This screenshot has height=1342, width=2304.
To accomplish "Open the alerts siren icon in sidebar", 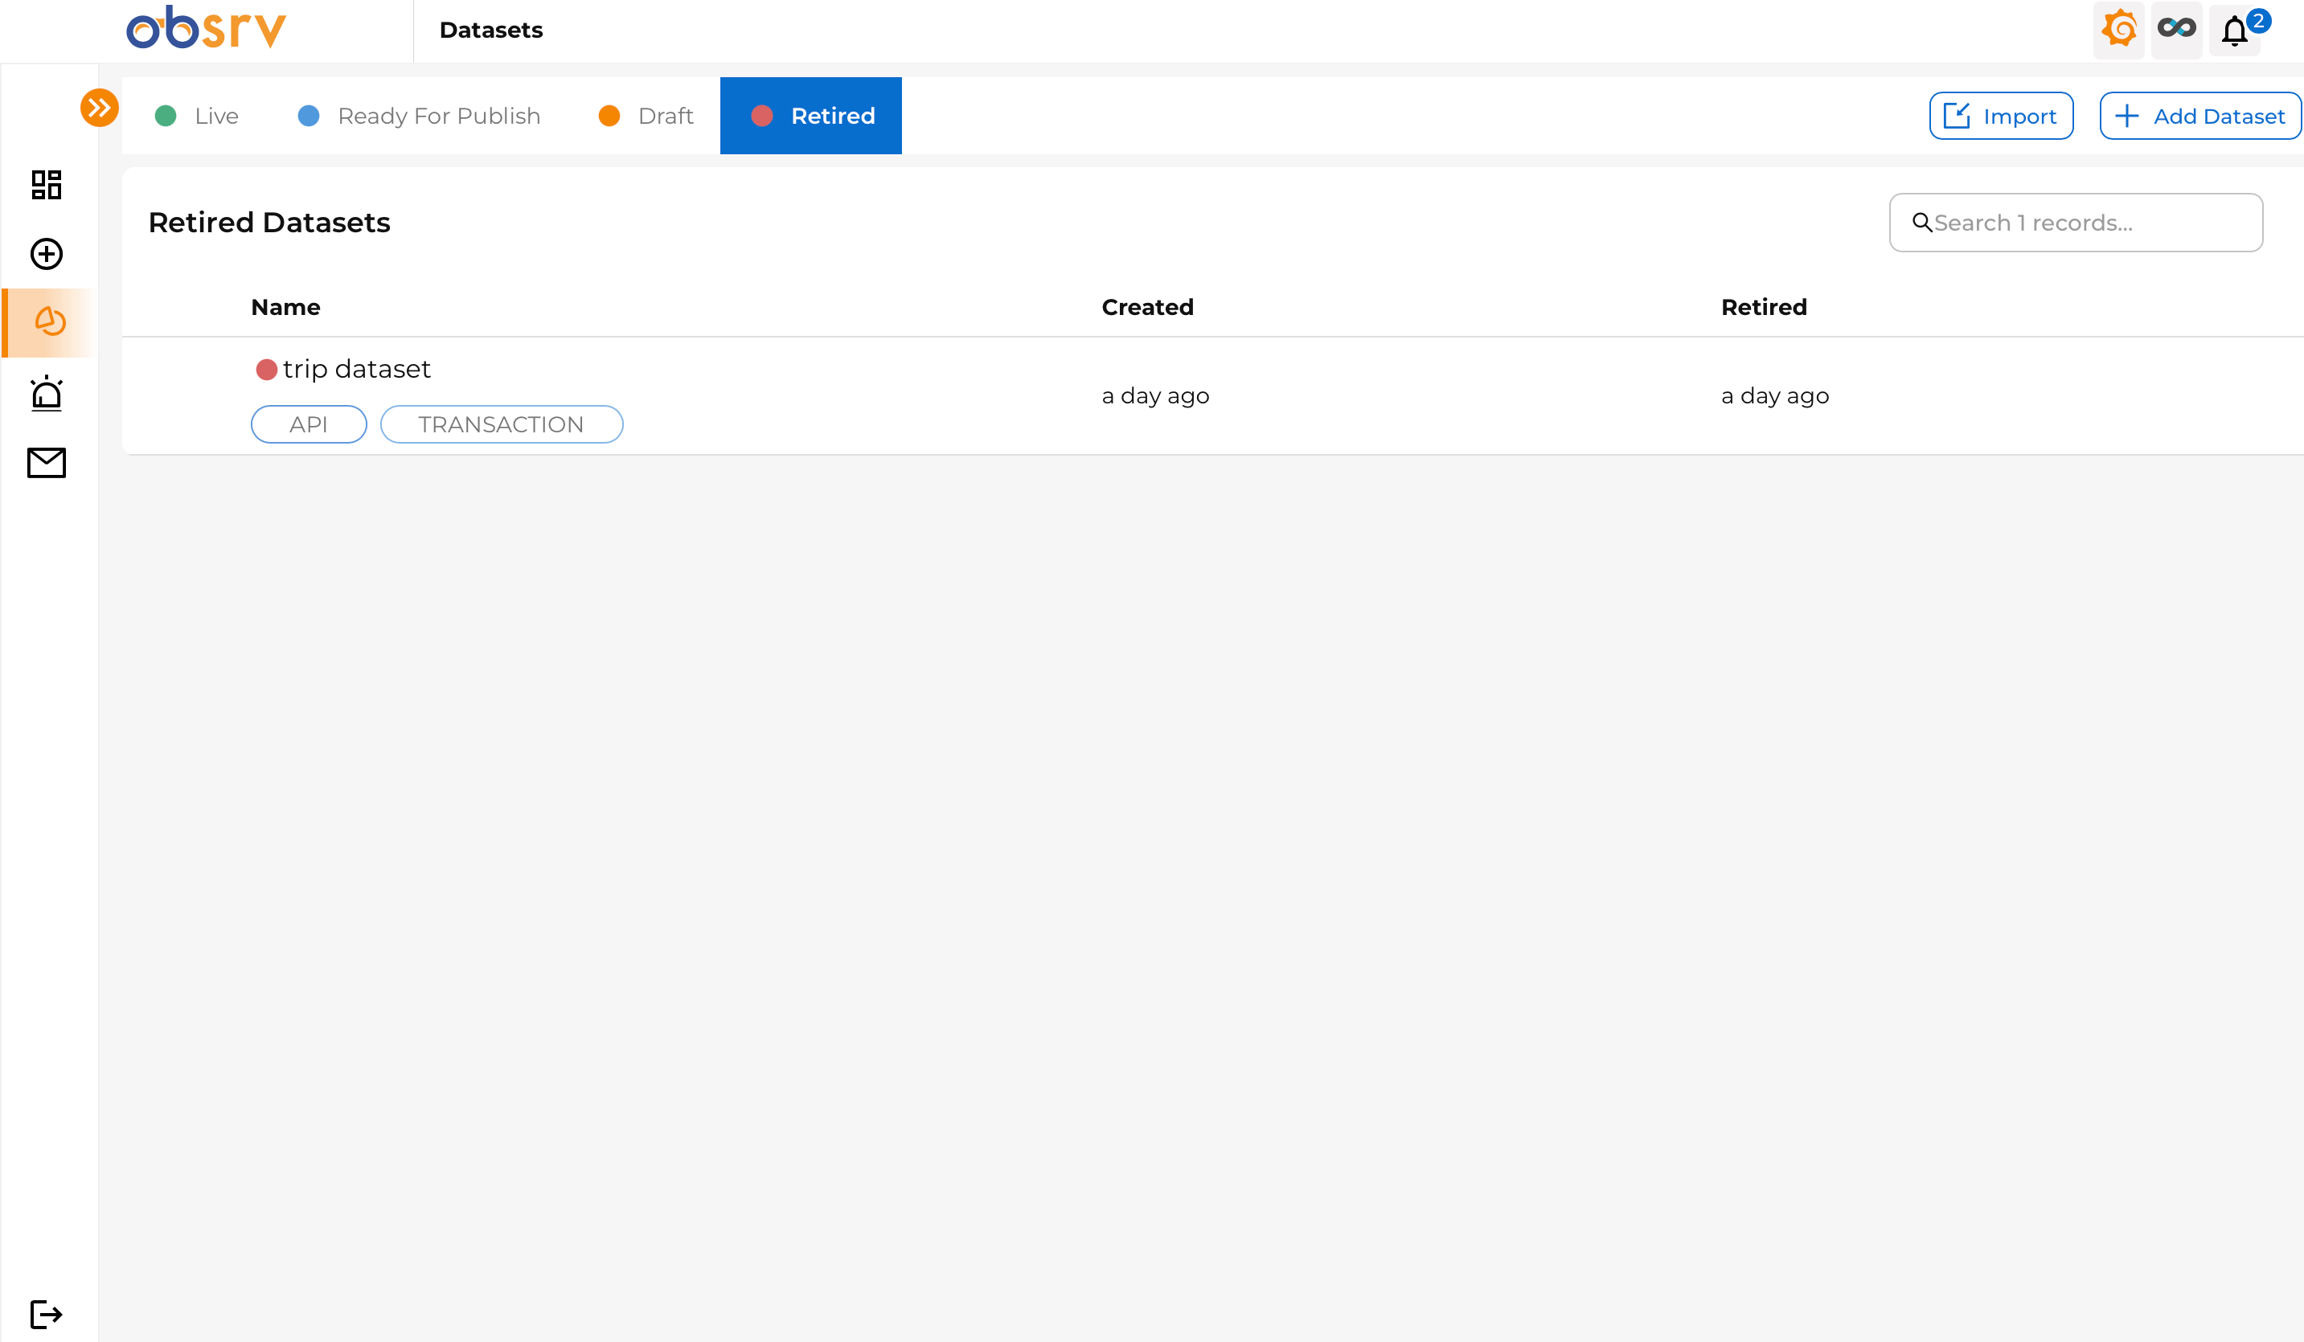I will (46, 393).
